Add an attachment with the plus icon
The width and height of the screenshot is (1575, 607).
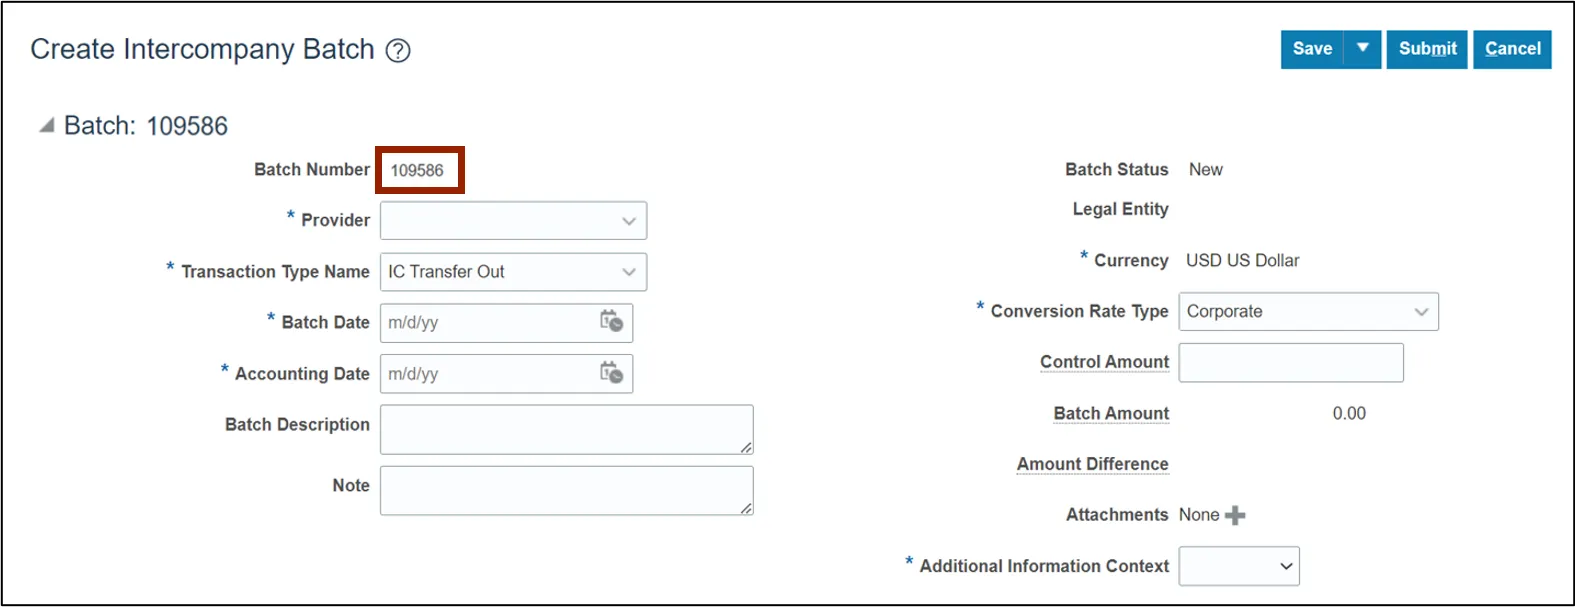[1236, 515]
